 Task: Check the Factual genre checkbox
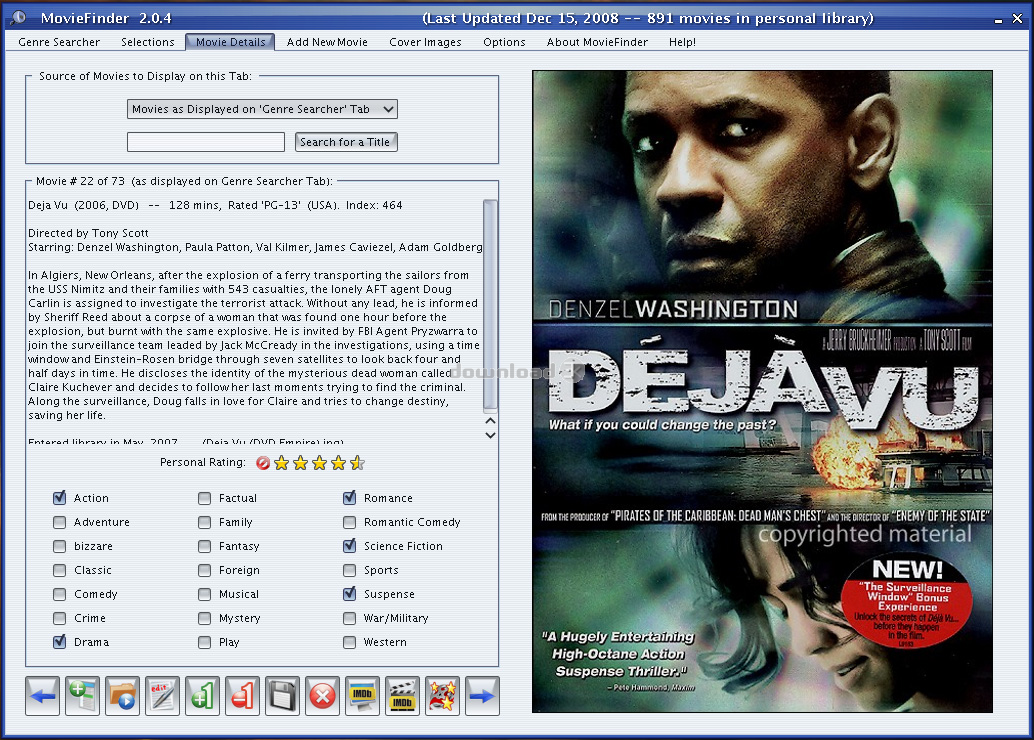click(204, 498)
